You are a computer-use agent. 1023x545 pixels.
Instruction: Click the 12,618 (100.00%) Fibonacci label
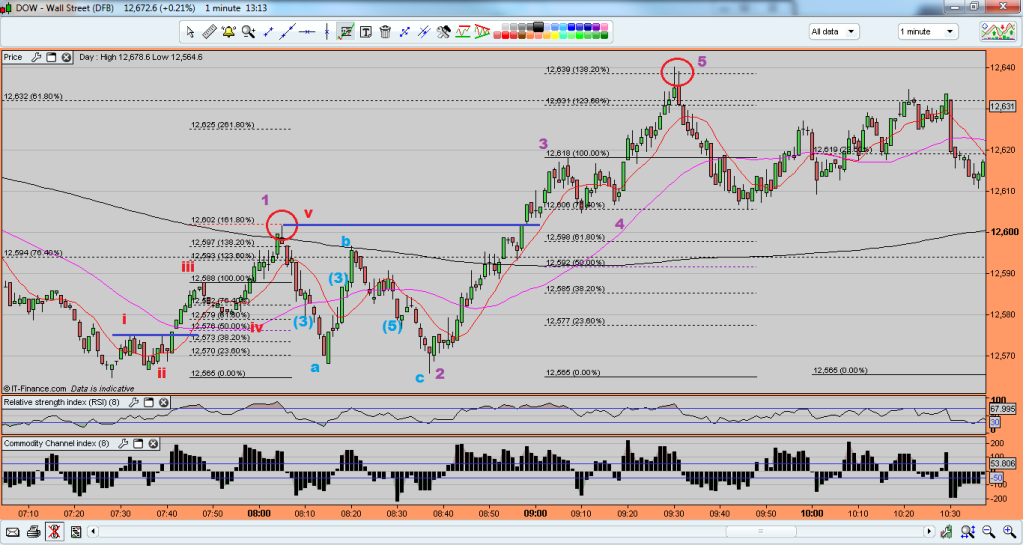point(577,153)
